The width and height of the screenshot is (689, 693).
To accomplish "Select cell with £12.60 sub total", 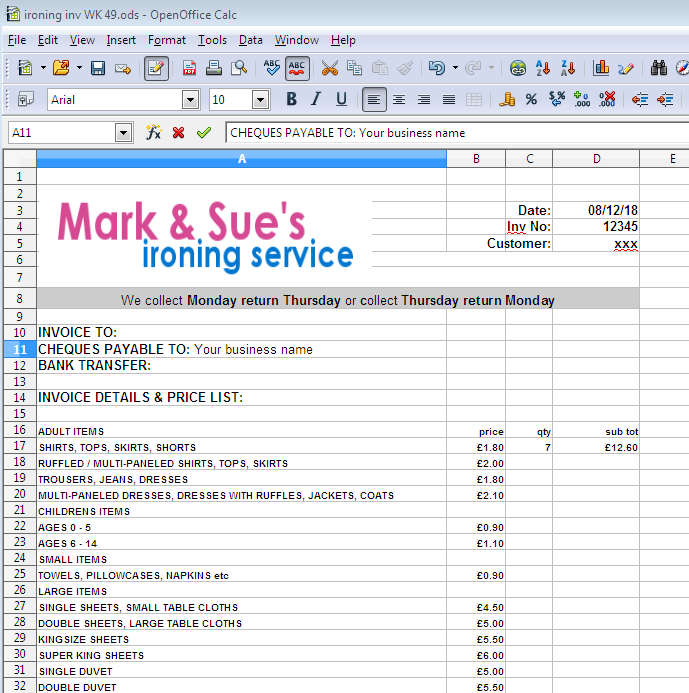I will click(x=595, y=447).
